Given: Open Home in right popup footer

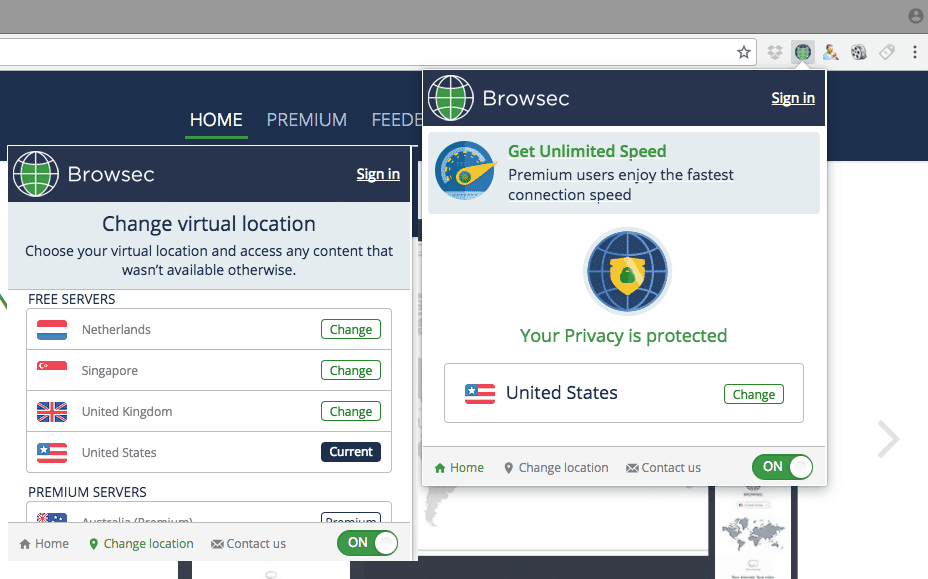Looking at the screenshot, I should click(459, 468).
